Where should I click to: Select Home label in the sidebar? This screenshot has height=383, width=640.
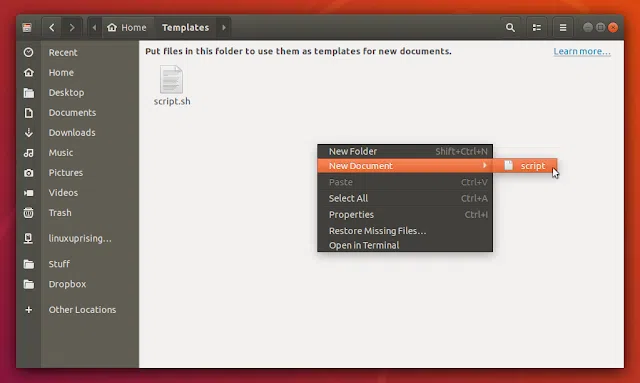[x=61, y=72]
